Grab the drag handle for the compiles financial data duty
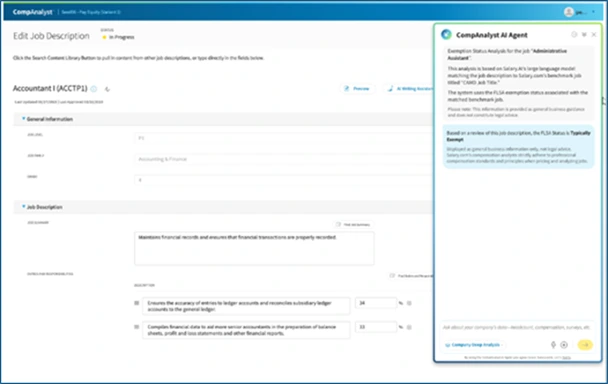This screenshot has height=384, width=608. pos(136,327)
